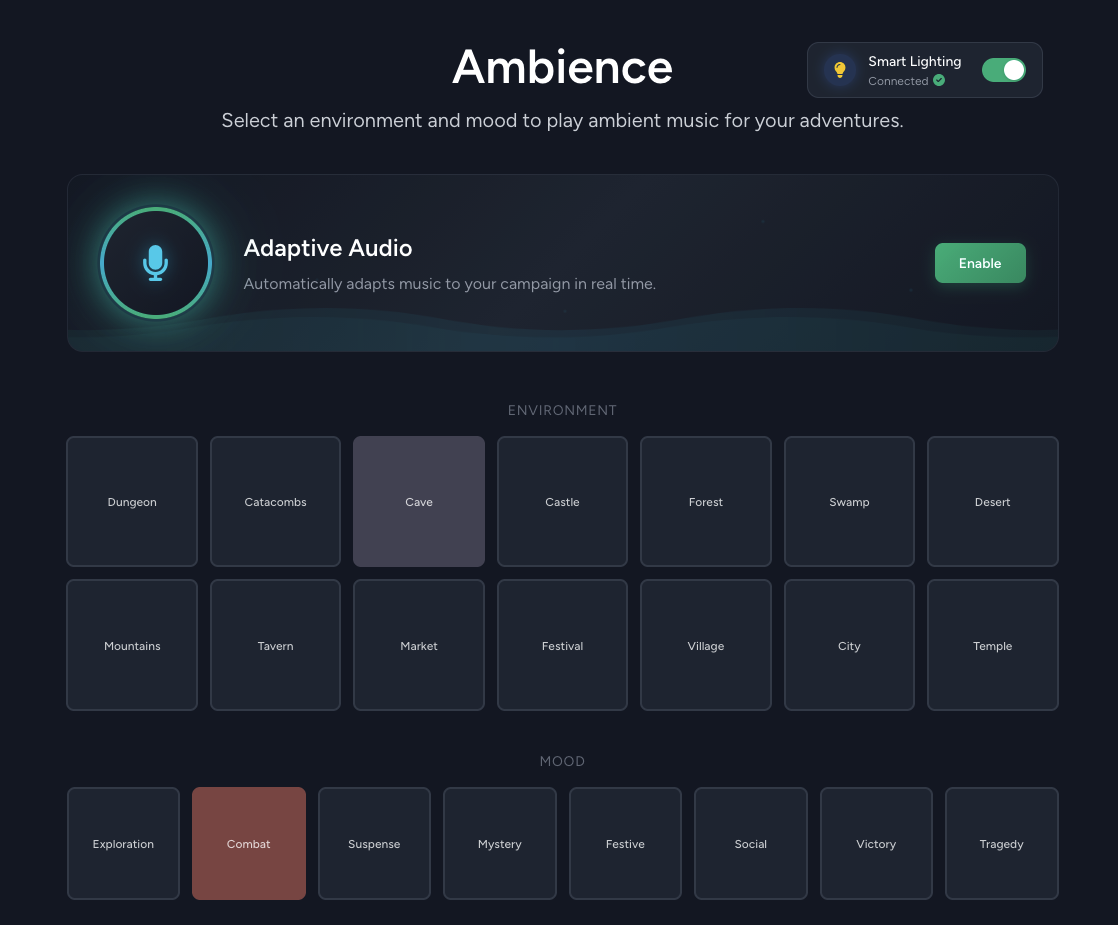Choose the Temple environment
1118x925 pixels.
click(x=993, y=645)
